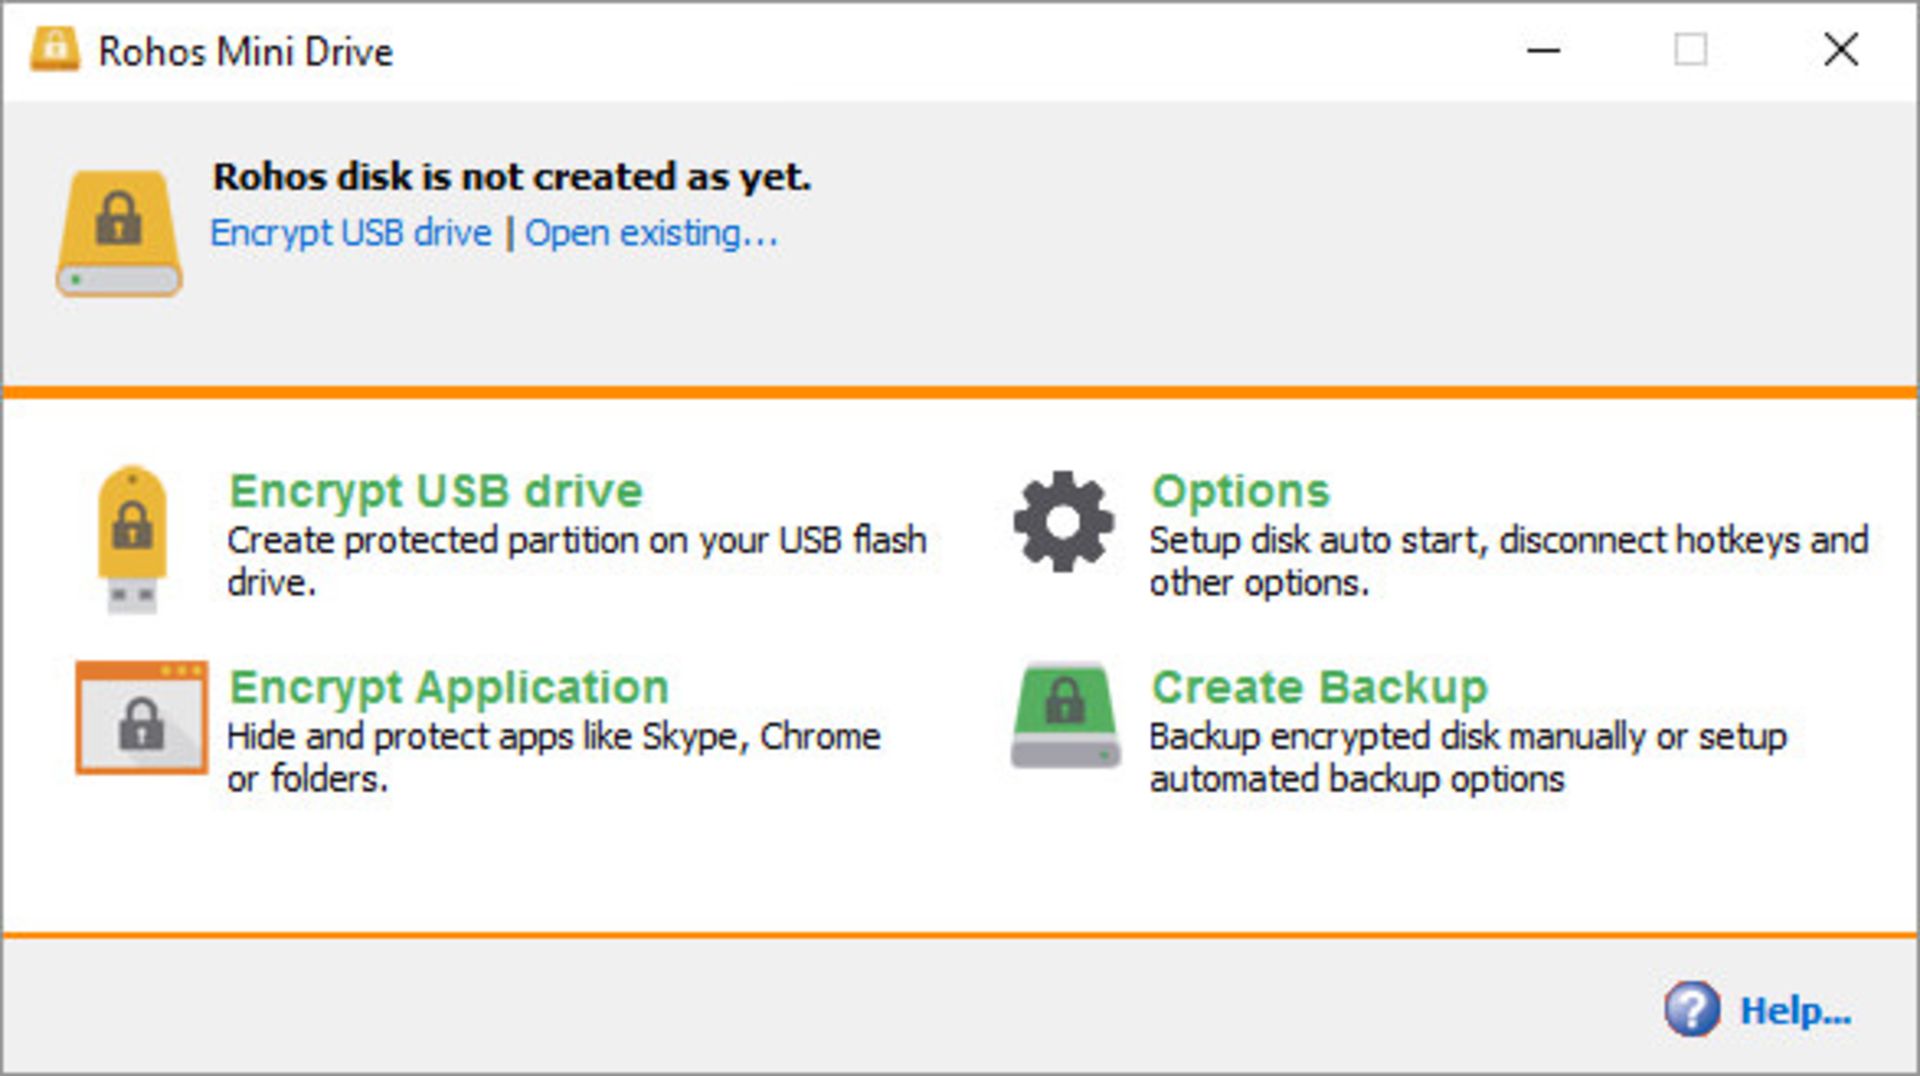Click the green Create Backup drive icon

[1065, 714]
